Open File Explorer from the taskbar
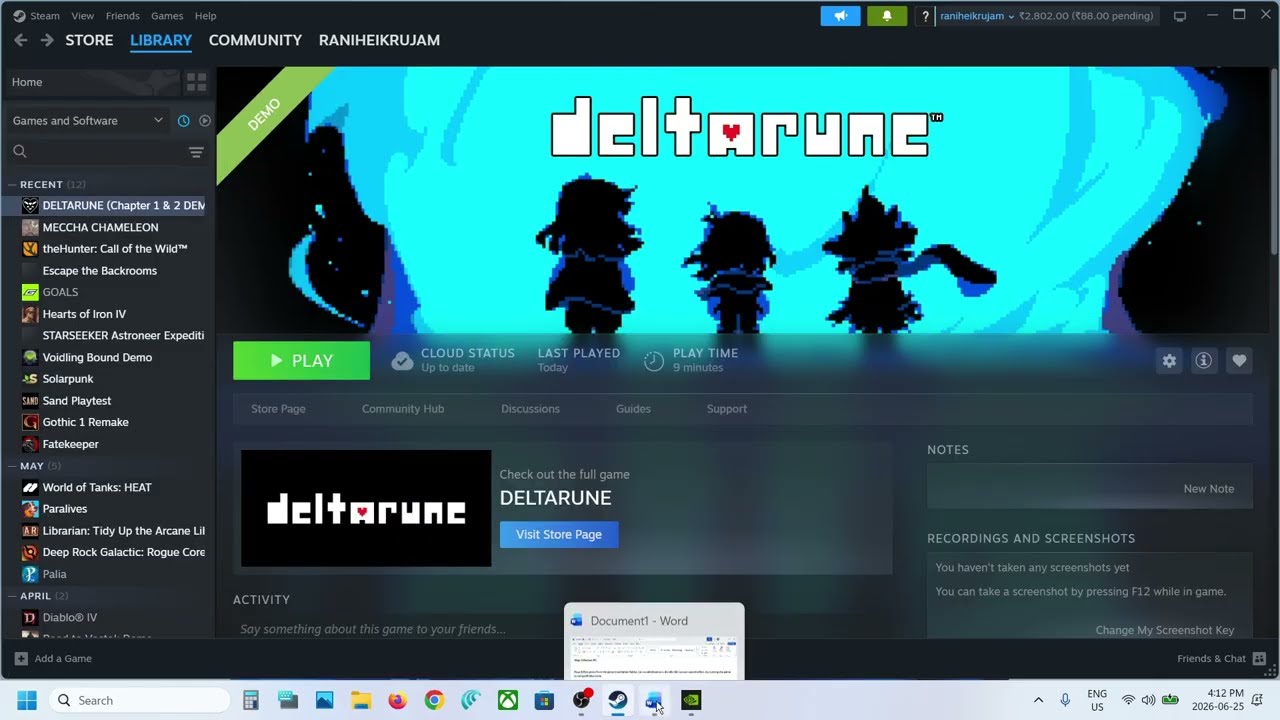Viewport: 1280px width, 720px height. click(x=361, y=700)
